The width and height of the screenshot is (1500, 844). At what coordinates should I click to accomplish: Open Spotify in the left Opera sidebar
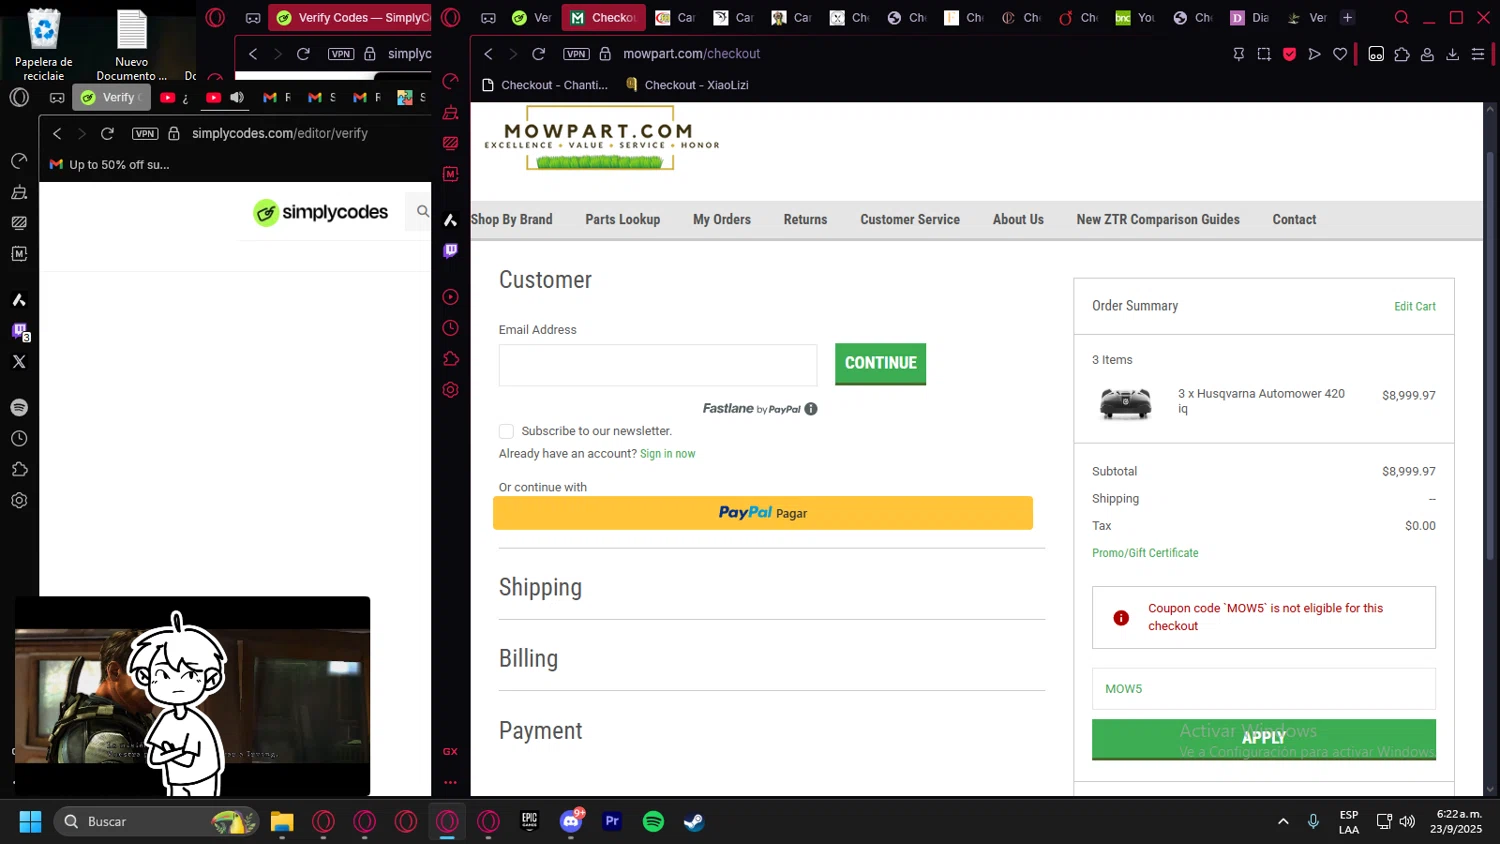pos(19,407)
